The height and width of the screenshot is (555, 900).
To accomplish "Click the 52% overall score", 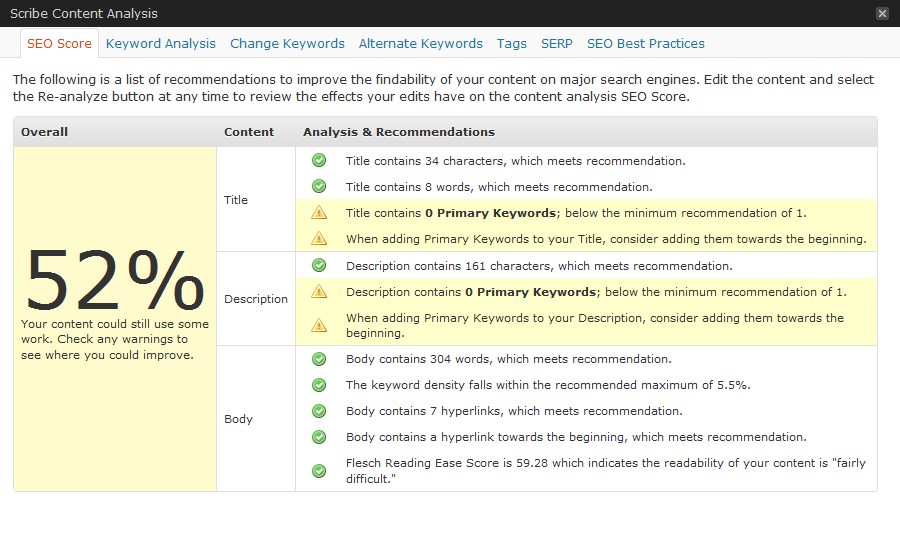I will click(x=115, y=281).
